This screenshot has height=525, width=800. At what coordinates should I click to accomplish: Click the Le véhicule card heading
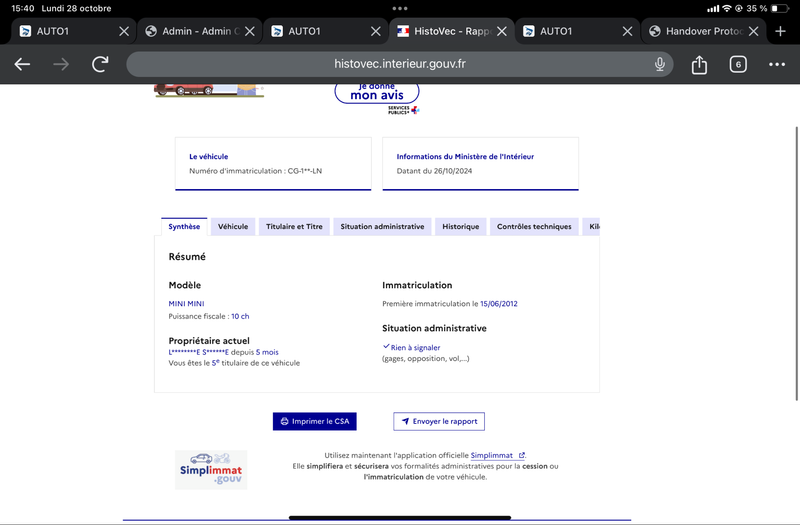[209, 157]
